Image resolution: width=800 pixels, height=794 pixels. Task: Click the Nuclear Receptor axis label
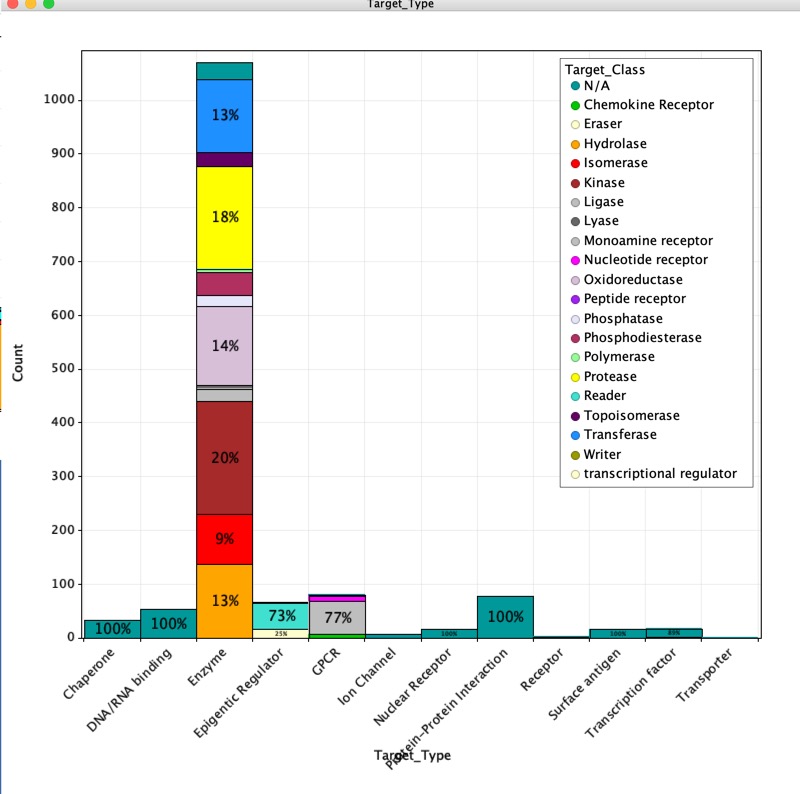click(413, 687)
